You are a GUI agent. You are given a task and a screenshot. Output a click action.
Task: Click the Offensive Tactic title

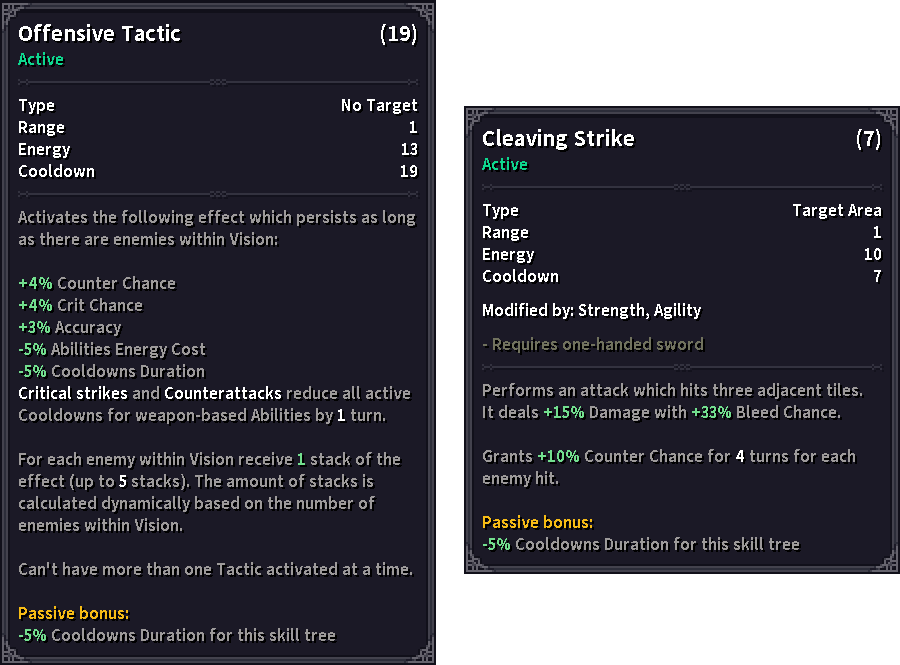click(x=99, y=34)
